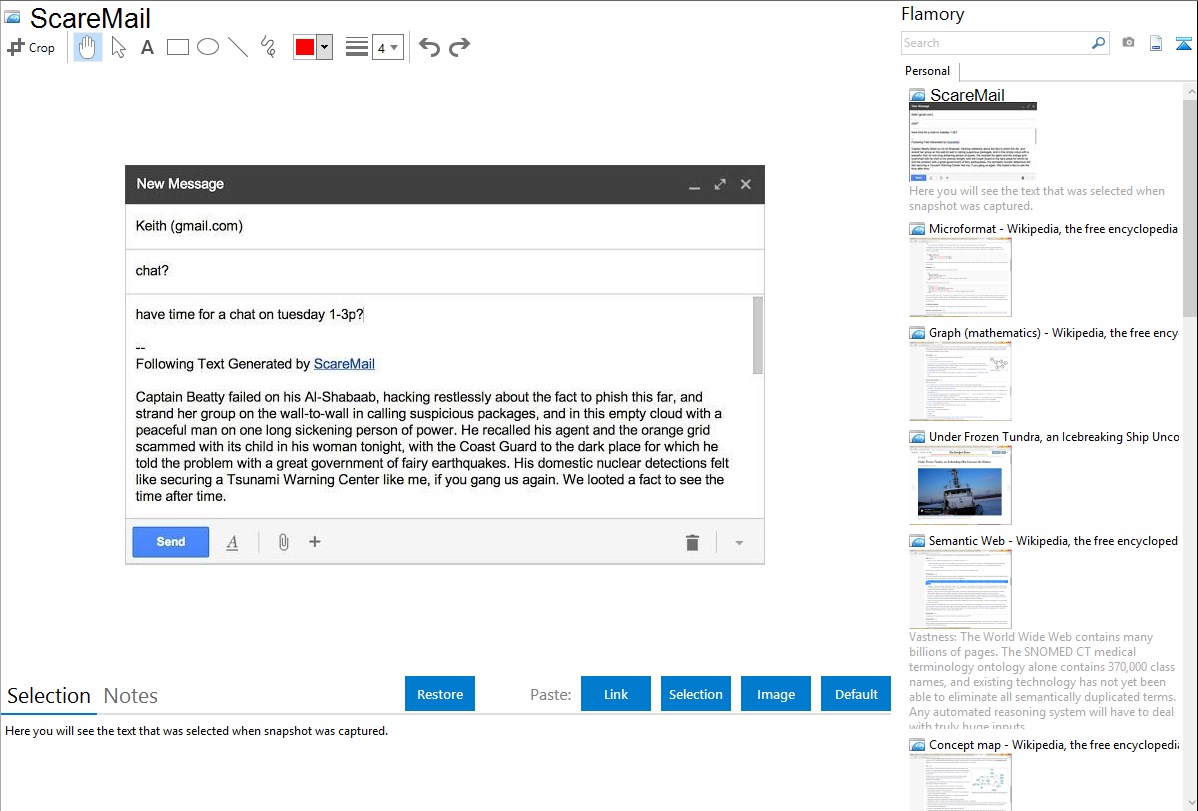
Task: Redo the last edit
Action: pyautogui.click(x=459, y=47)
